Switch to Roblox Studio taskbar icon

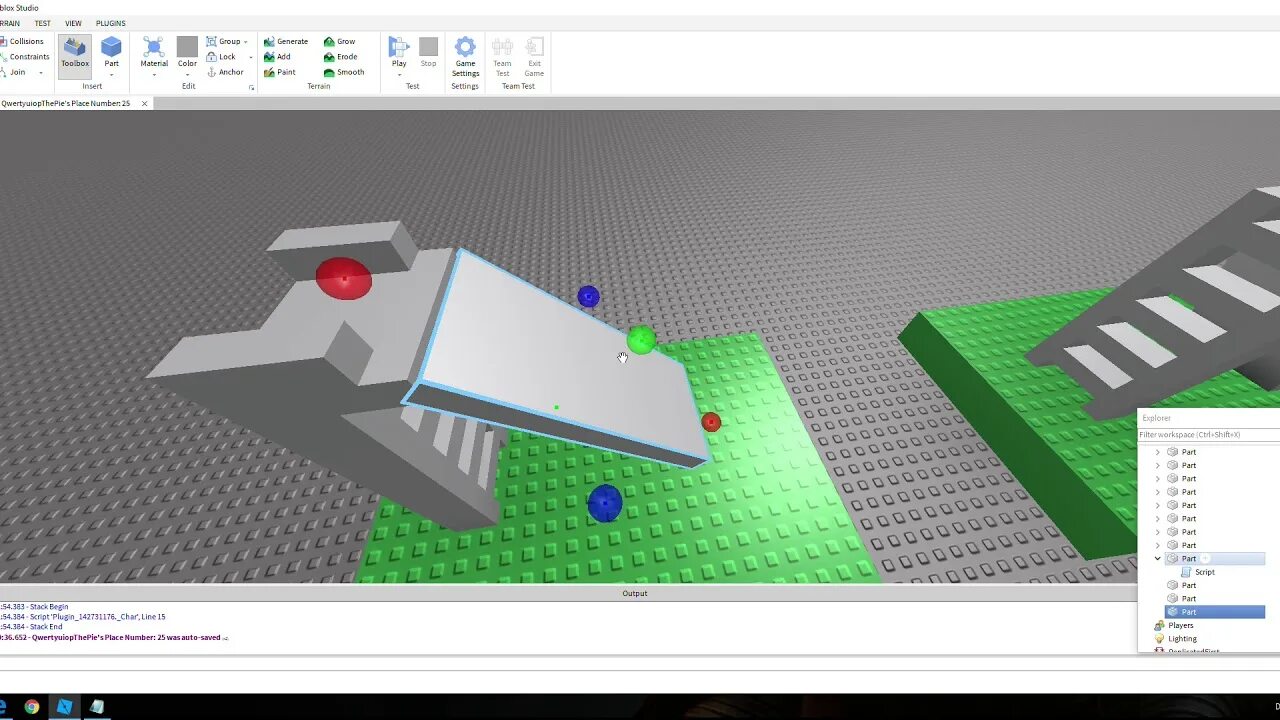pyautogui.click(x=64, y=706)
